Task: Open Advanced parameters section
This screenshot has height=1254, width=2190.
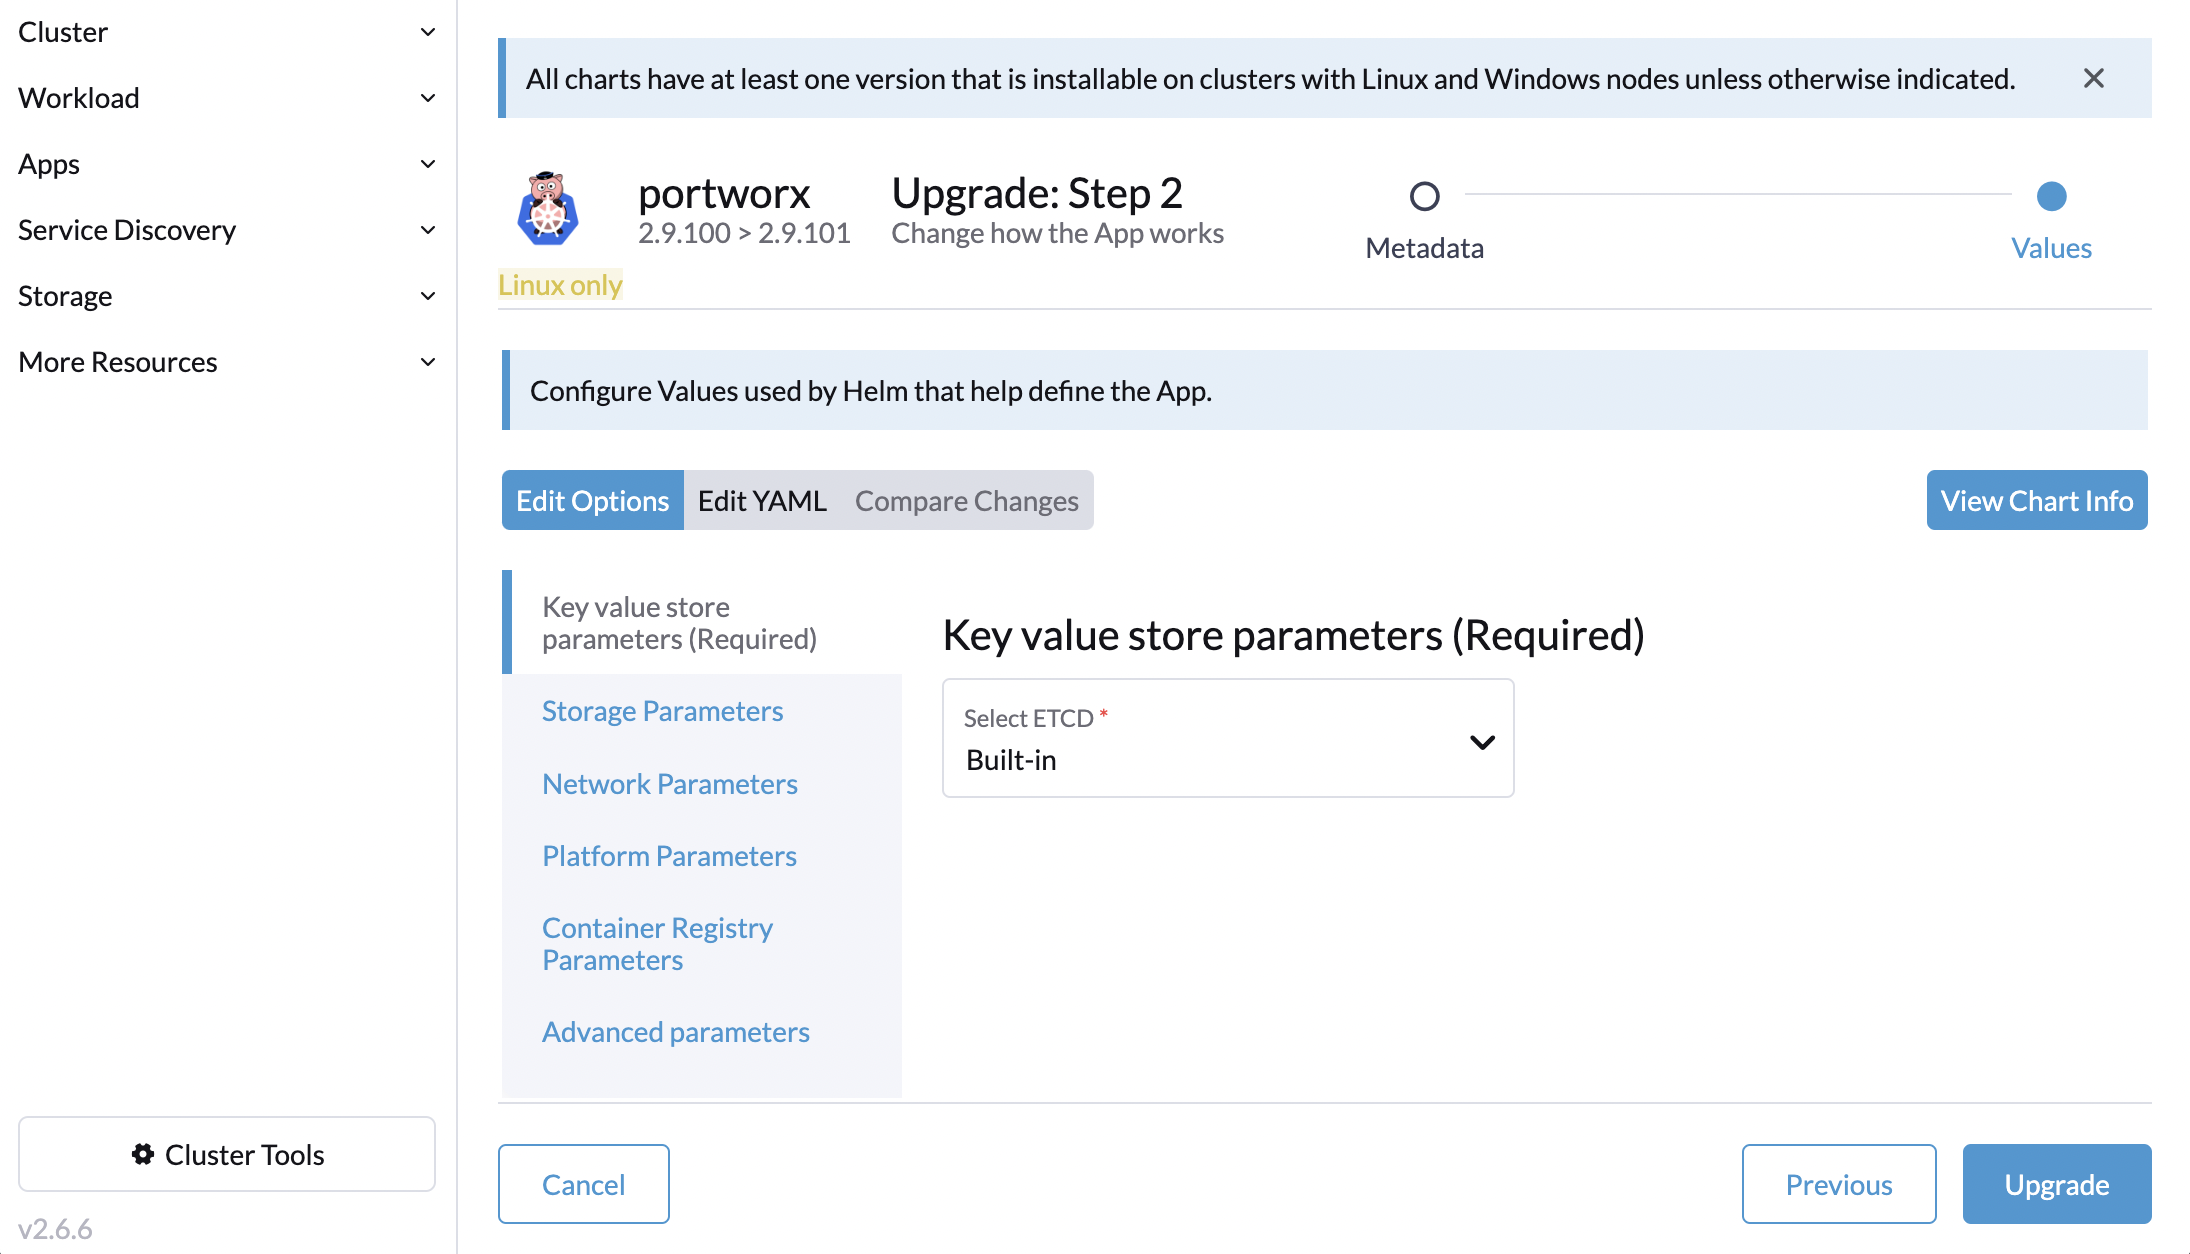Action: point(676,1032)
